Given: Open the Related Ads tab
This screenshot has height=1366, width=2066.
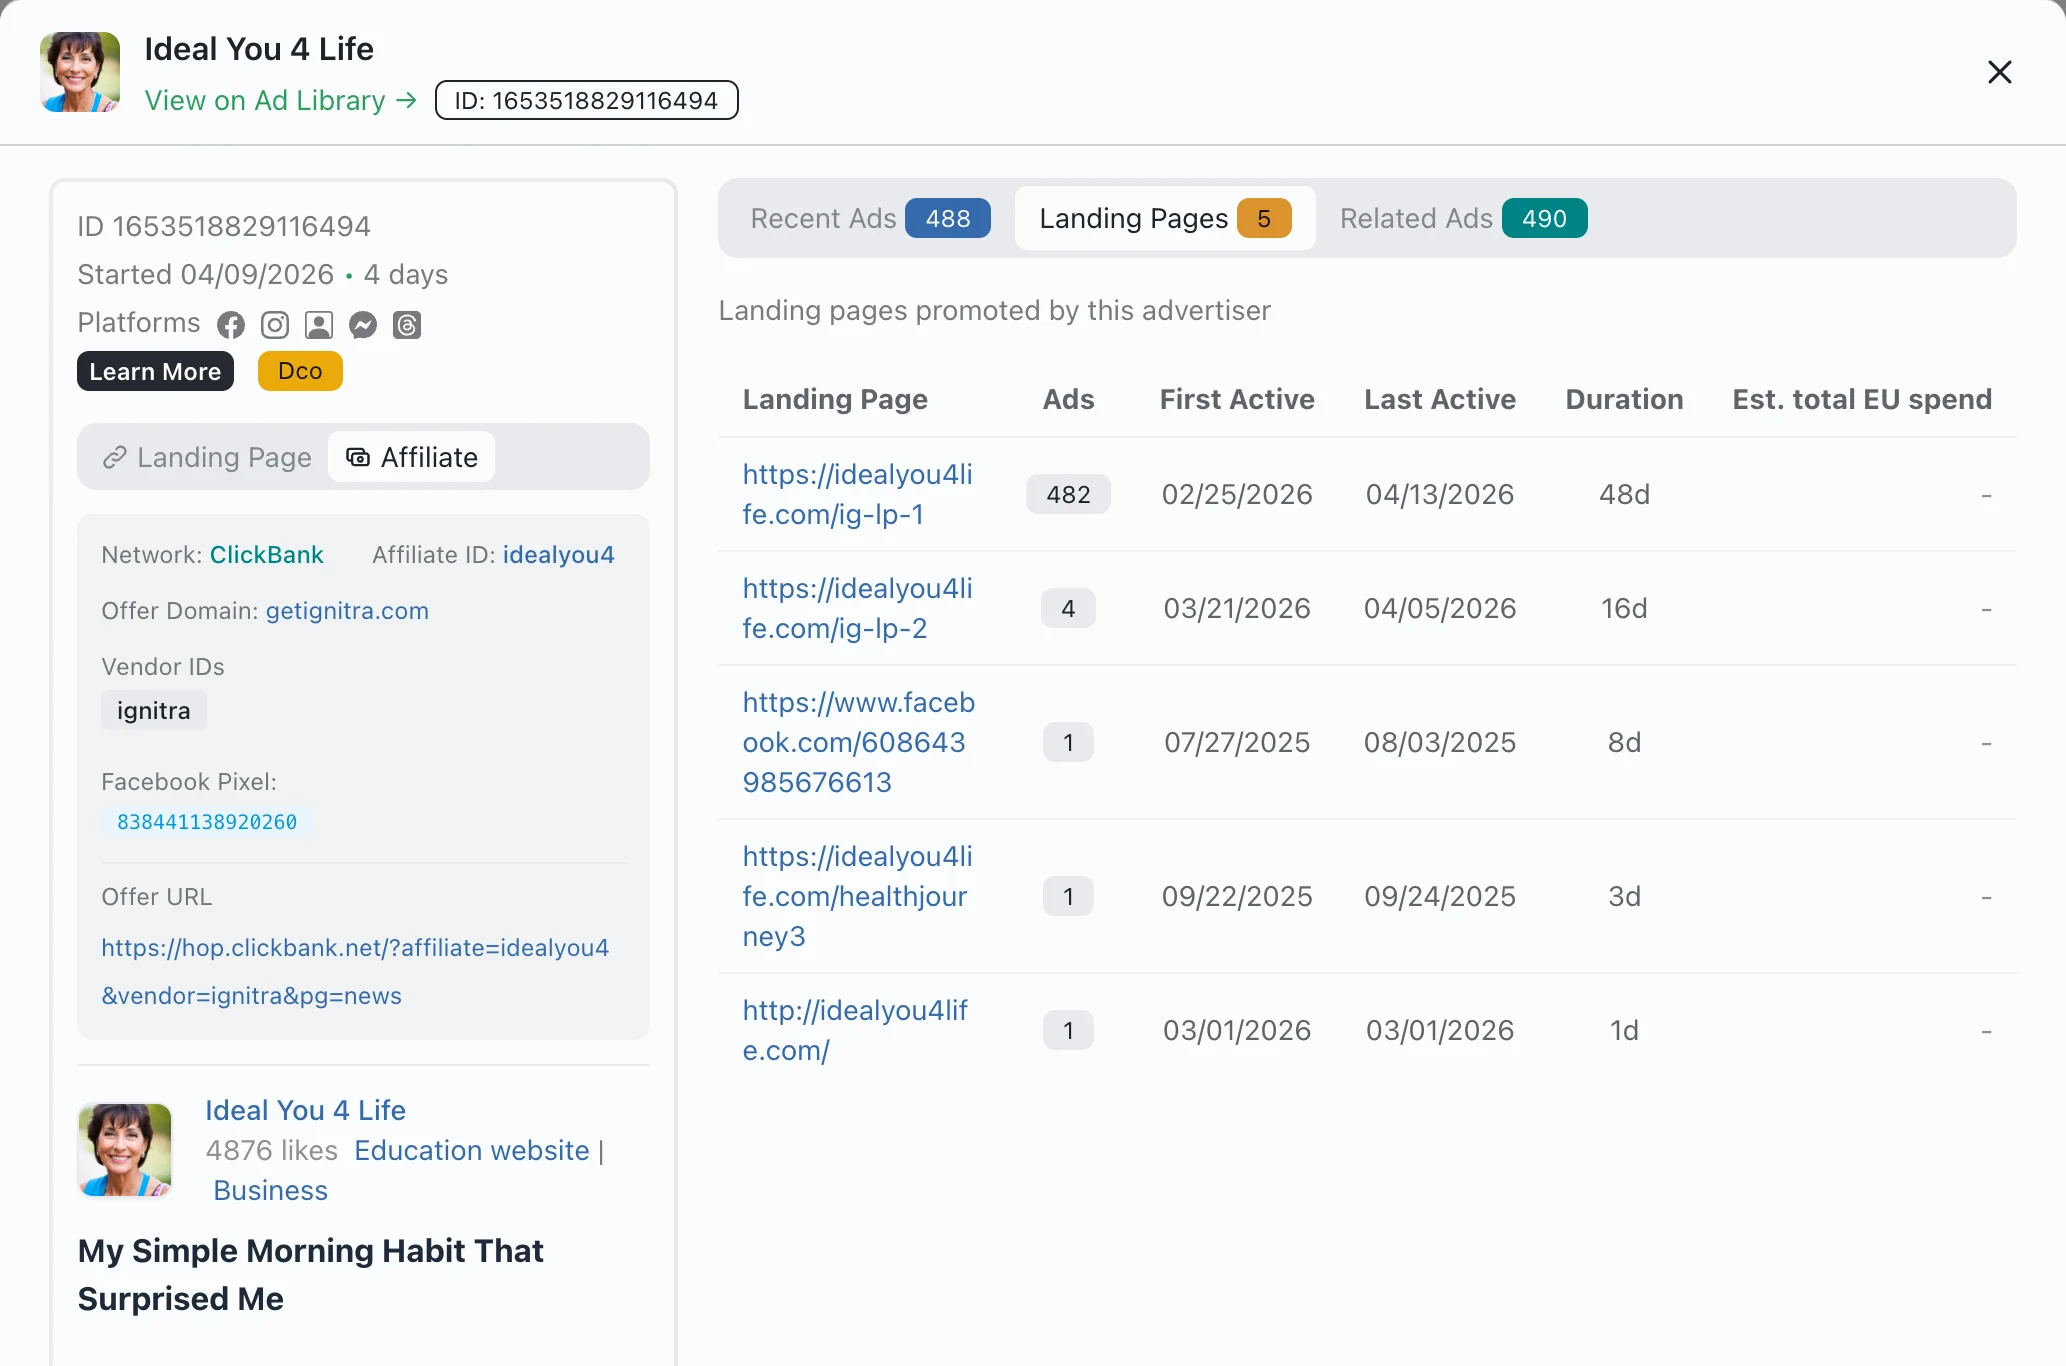Looking at the screenshot, I should pos(1460,218).
